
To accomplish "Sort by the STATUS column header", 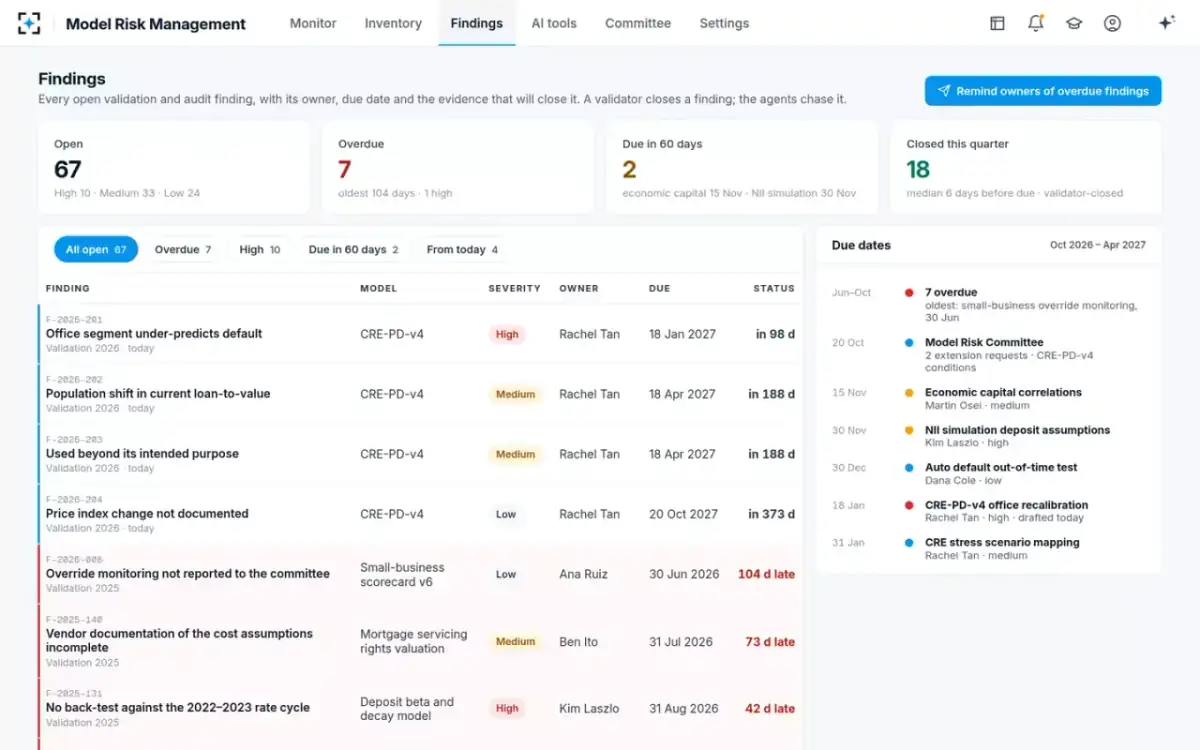I will [x=774, y=288].
